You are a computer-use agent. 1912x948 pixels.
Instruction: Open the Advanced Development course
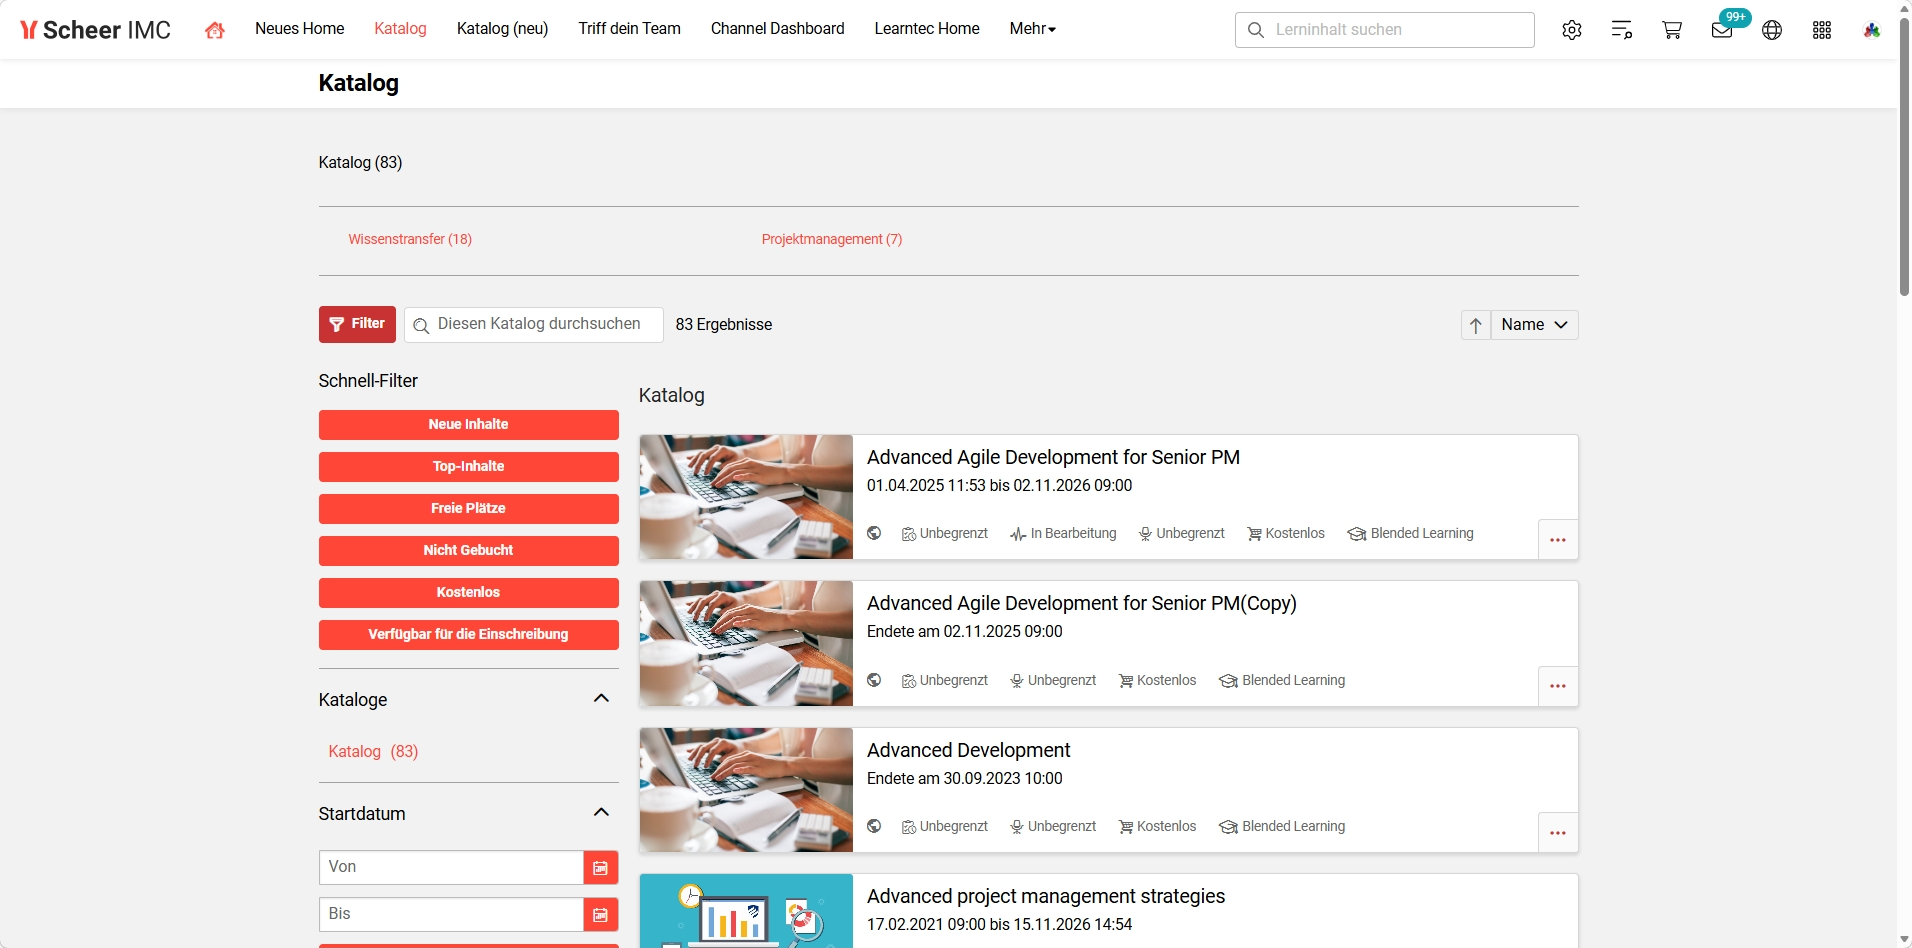pyautogui.click(x=968, y=750)
